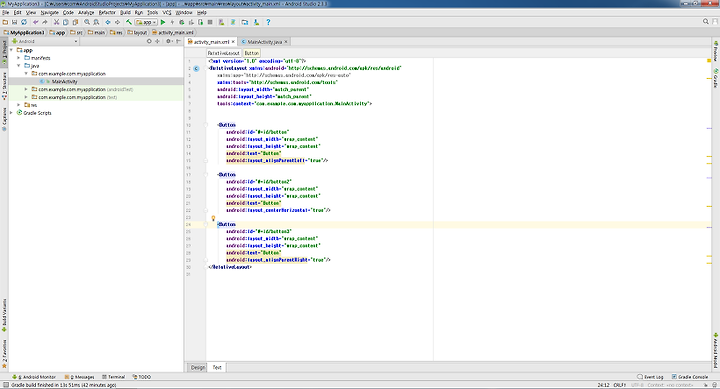Expand the manifests folder
This screenshot has height=389, width=720.
19,58
